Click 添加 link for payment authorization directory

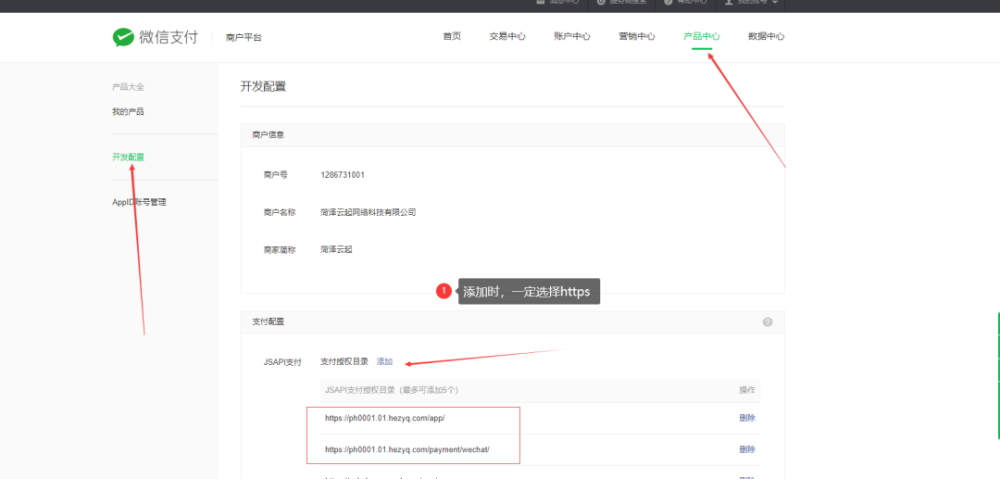385,362
